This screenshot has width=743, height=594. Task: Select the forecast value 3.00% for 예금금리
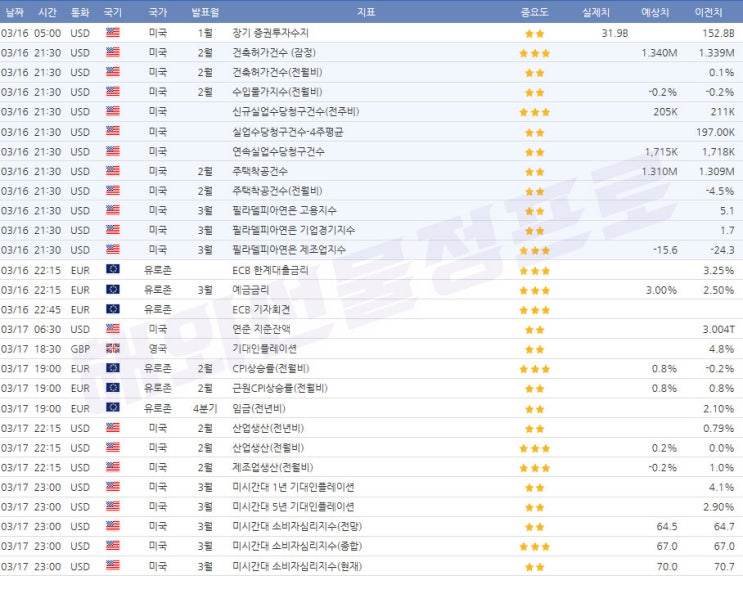[x=661, y=290]
